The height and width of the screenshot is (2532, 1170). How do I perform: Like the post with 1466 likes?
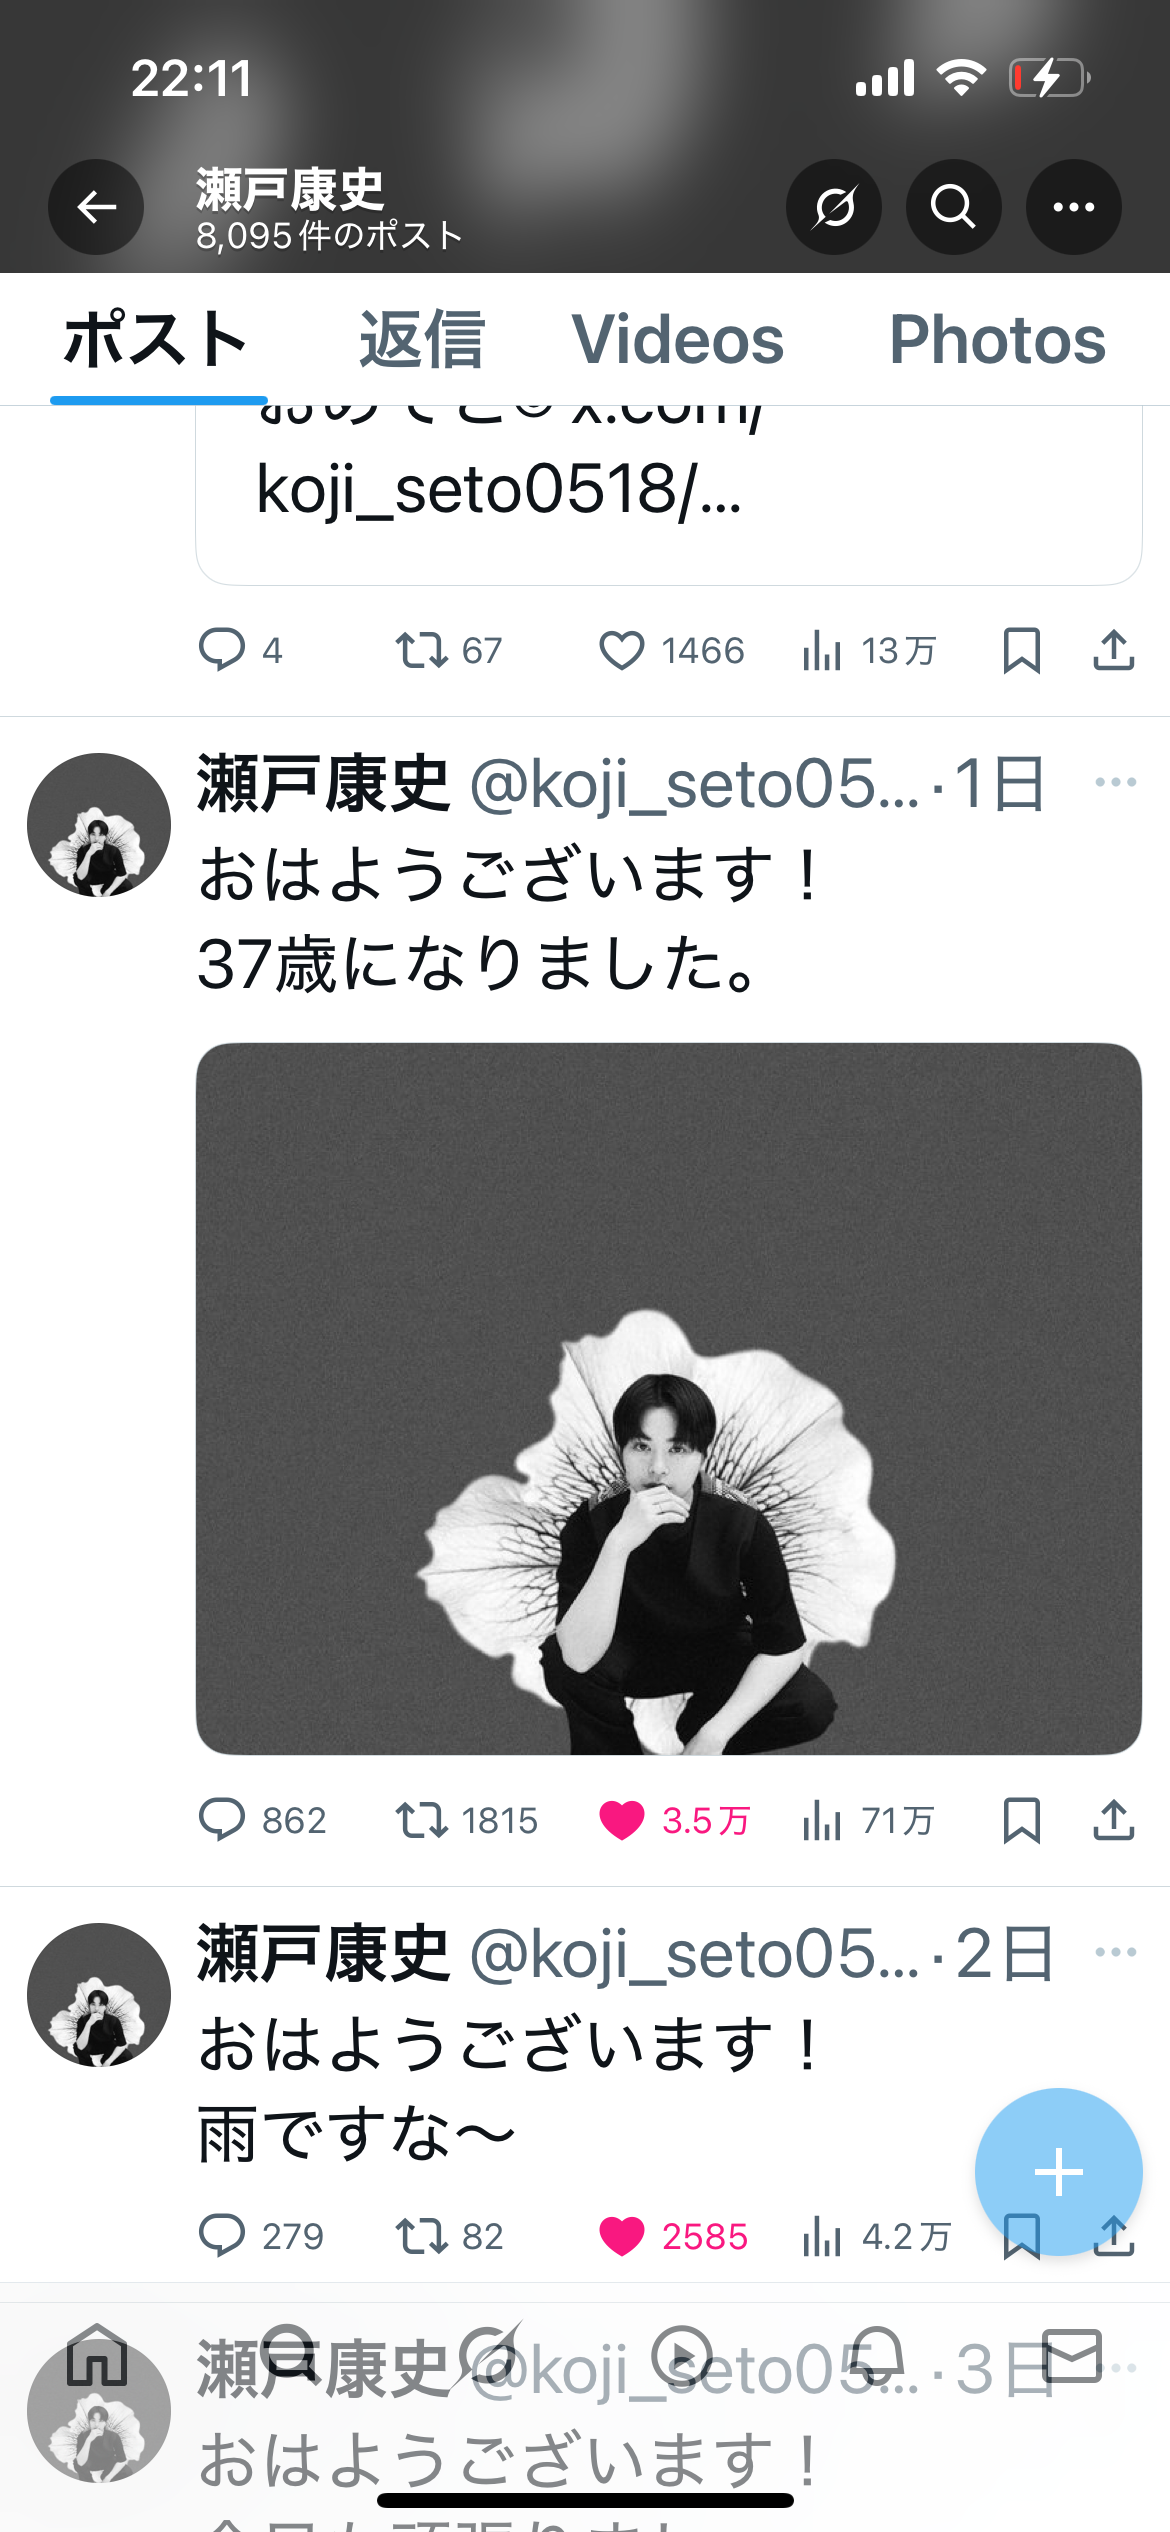(x=621, y=650)
